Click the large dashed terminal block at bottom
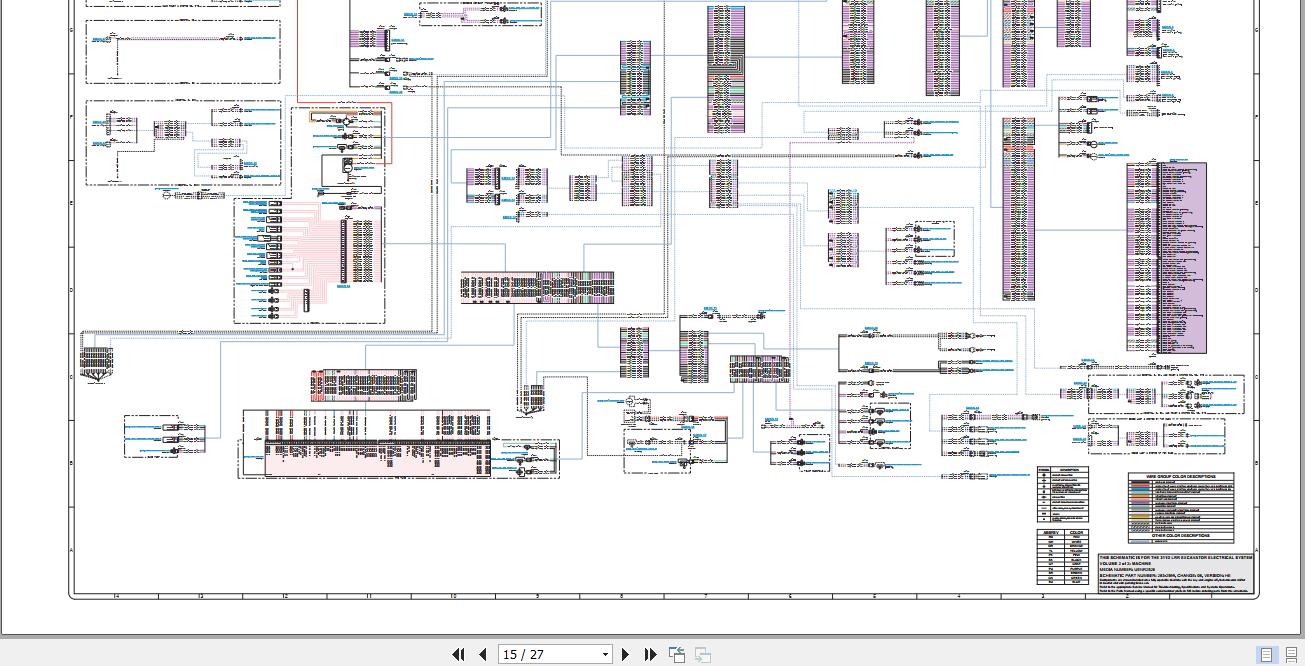This screenshot has height=666, width=1305. (x=364, y=444)
